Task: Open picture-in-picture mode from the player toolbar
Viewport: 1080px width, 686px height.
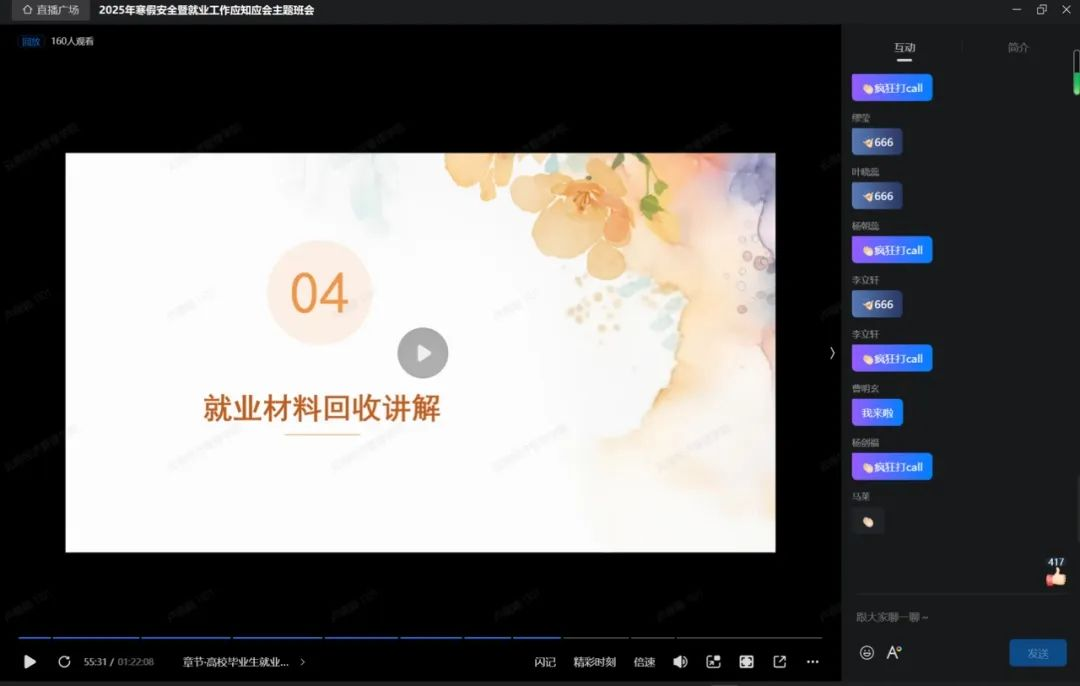Action: point(713,662)
